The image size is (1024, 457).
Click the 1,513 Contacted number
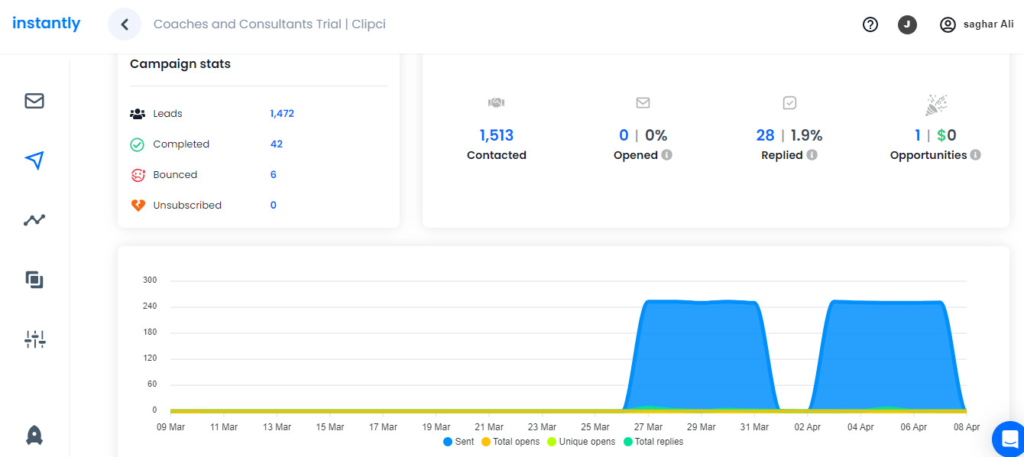[x=496, y=136]
